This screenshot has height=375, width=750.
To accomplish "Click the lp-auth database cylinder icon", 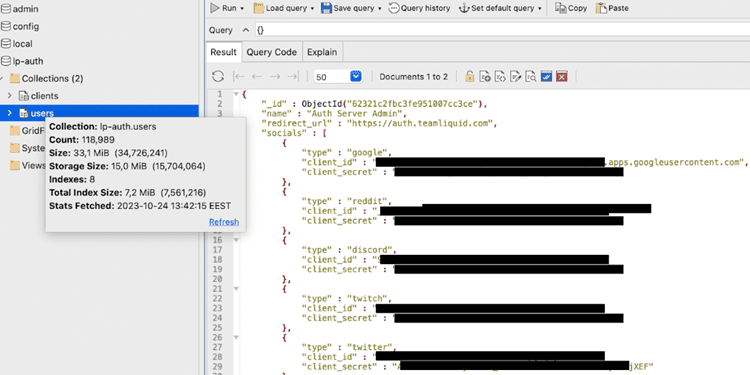I will (6, 61).
